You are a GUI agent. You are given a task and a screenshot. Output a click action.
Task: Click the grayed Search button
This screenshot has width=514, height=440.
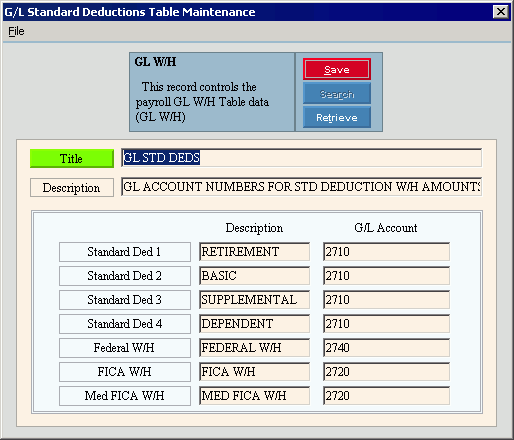[337, 94]
